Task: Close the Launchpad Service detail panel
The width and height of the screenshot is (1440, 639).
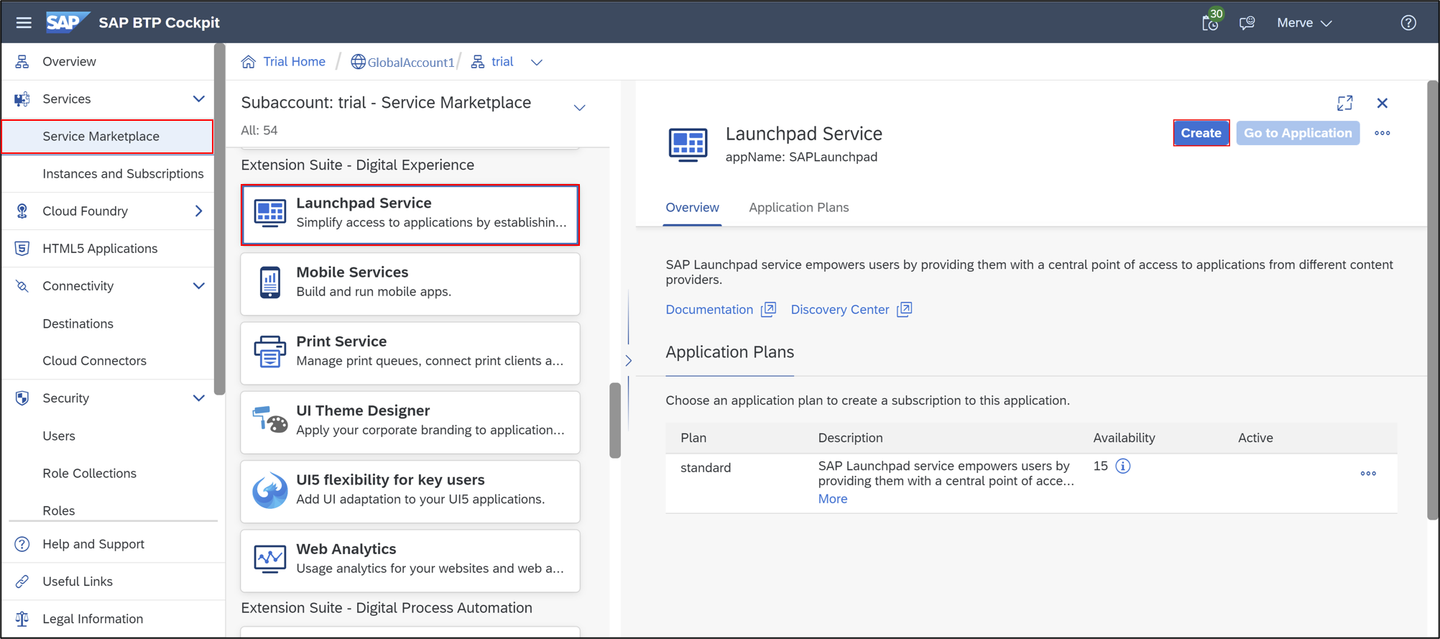Action: (1382, 103)
